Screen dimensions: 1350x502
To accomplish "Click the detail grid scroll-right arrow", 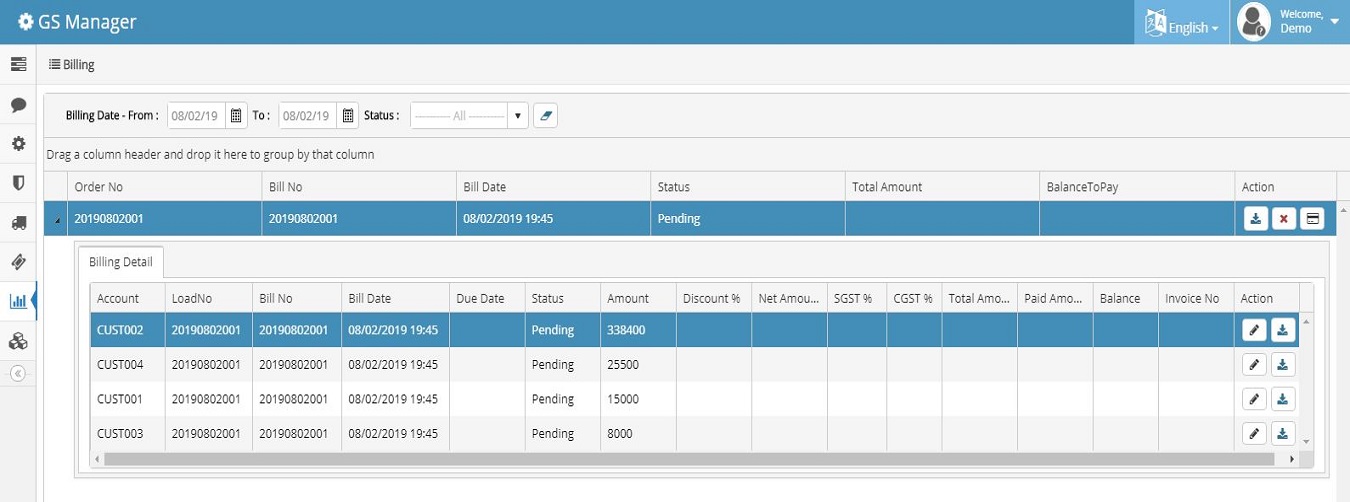I will [x=1291, y=459].
